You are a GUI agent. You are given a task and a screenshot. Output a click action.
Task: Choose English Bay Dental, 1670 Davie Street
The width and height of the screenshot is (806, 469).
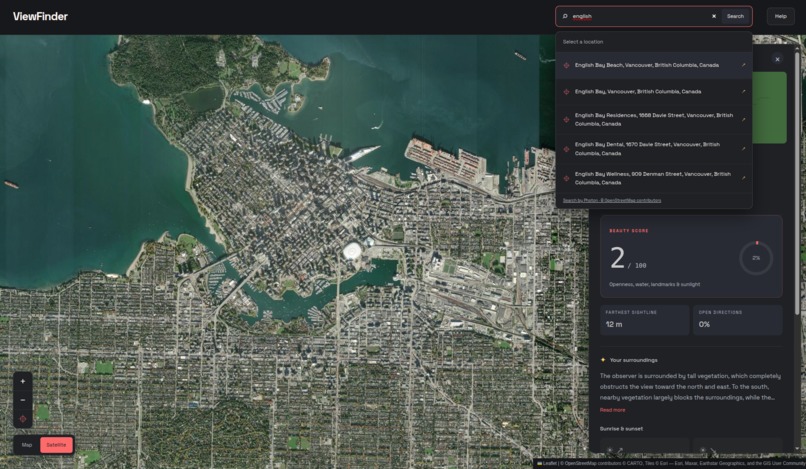[x=654, y=149]
